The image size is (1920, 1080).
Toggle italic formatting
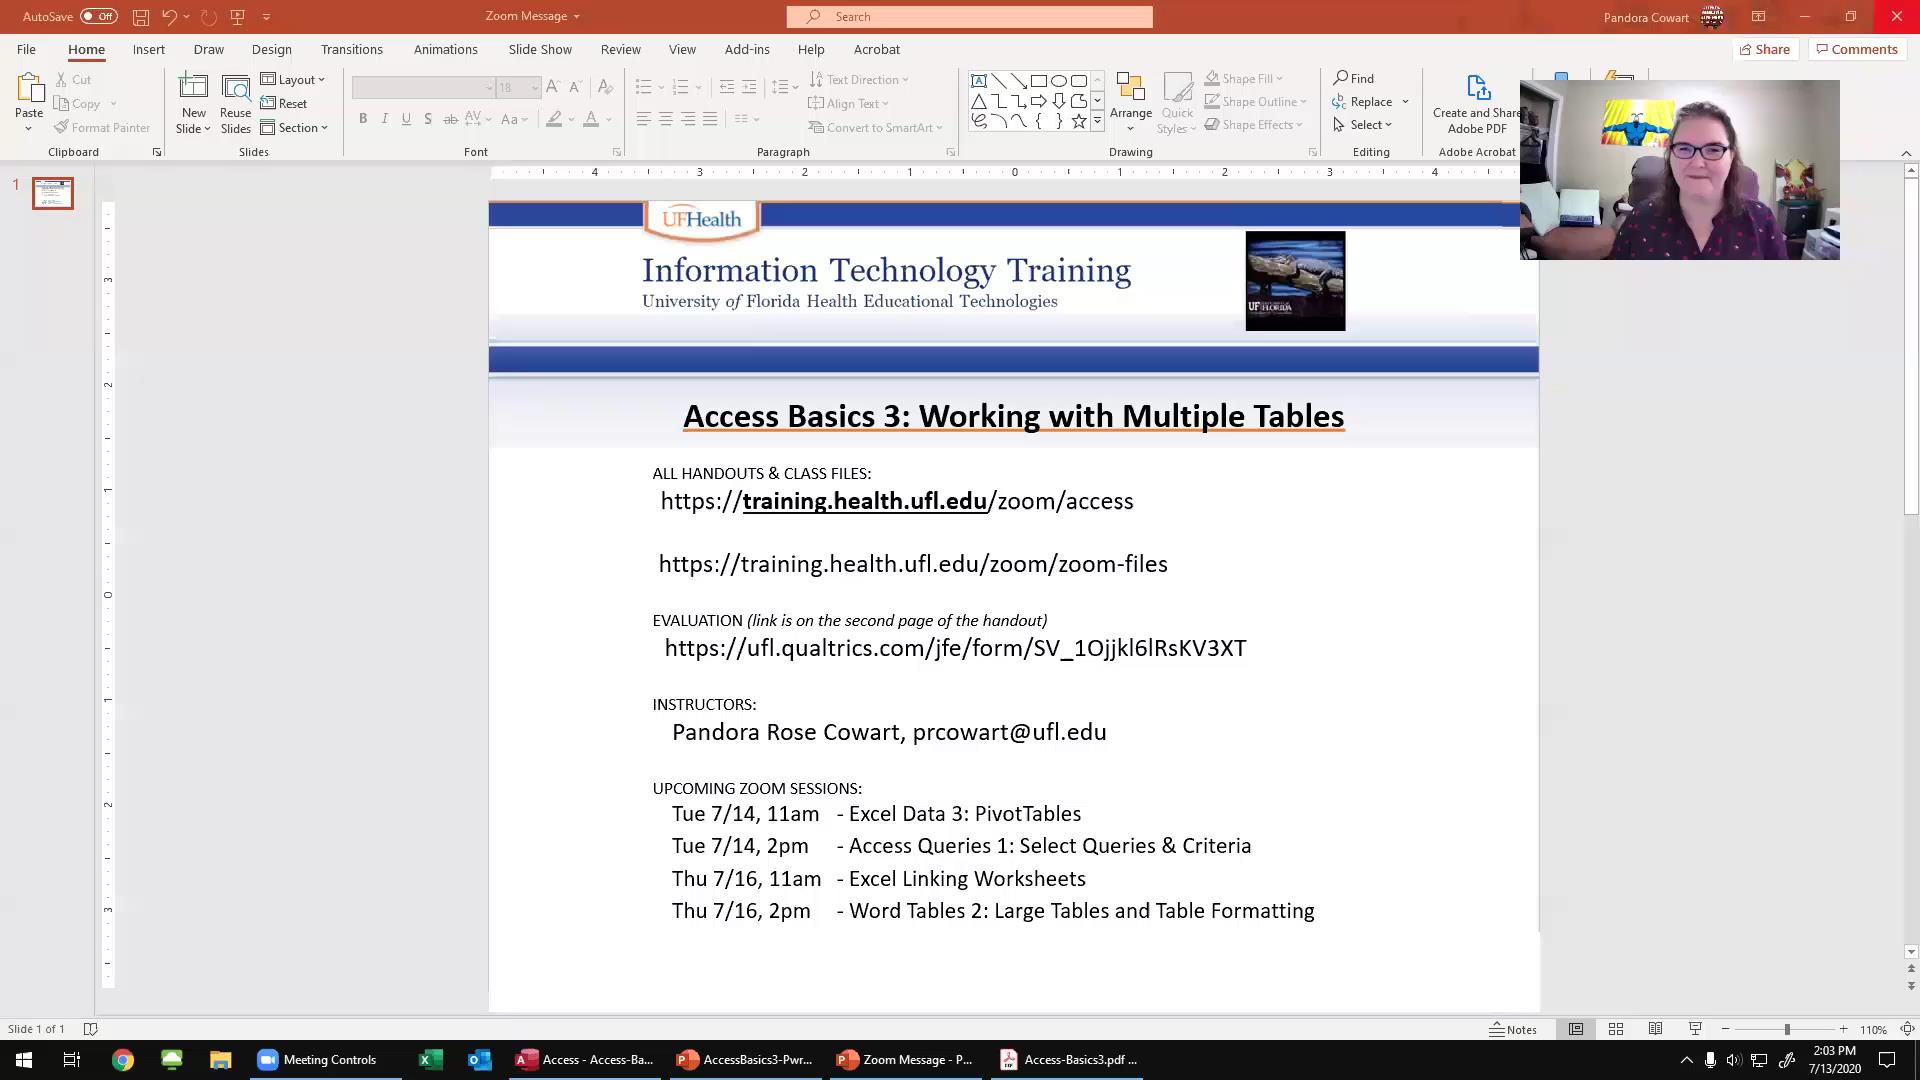coord(384,118)
